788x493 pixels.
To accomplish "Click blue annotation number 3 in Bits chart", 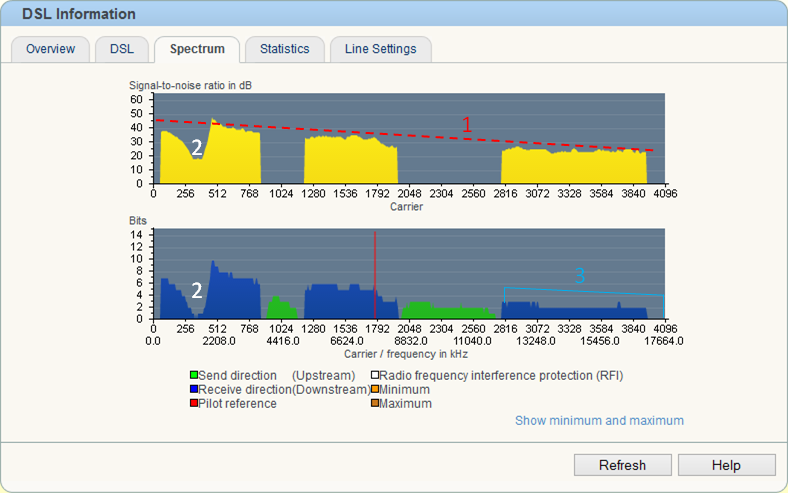I will [x=579, y=275].
